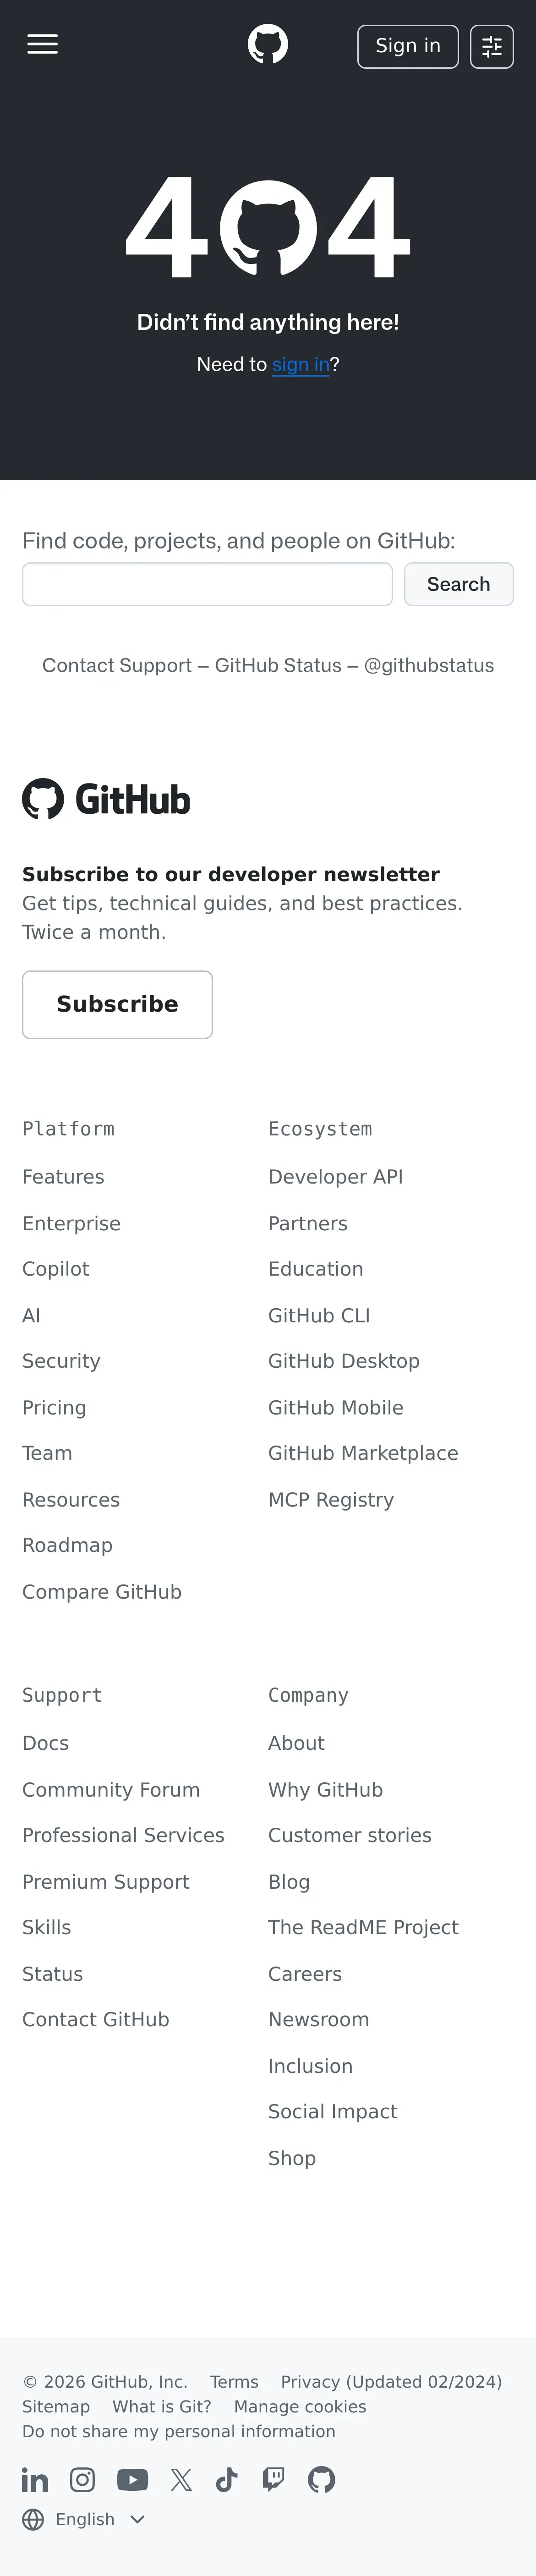
Task: Open GitHub's X (Twitter) icon
Action: (x=181, y=2479)
